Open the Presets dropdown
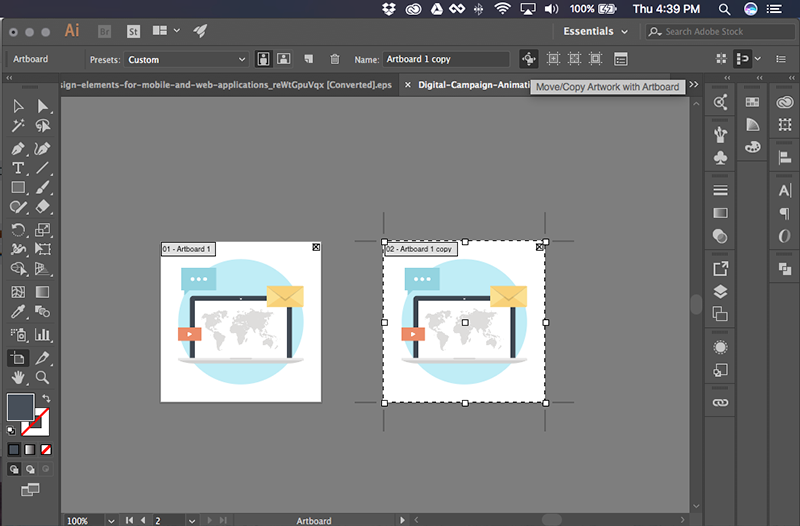800x526 pixels. pos(186,59)
